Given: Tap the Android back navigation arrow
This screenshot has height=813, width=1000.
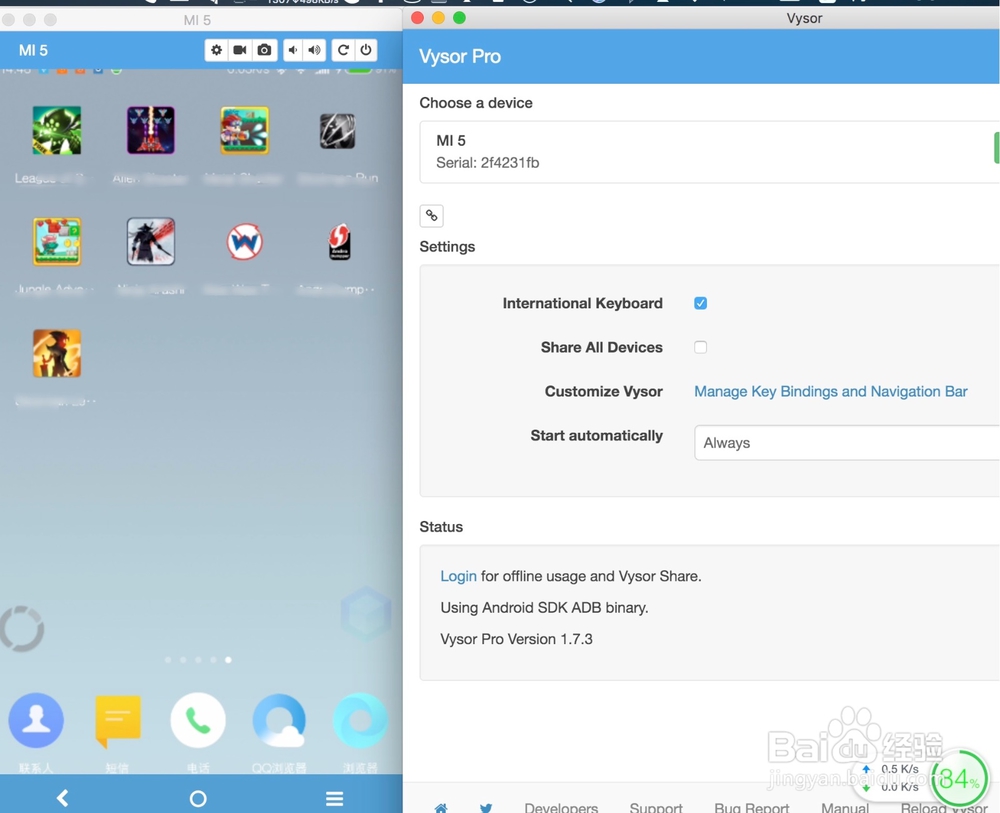Looking at the screenshot, I should (x=62, y=798).
